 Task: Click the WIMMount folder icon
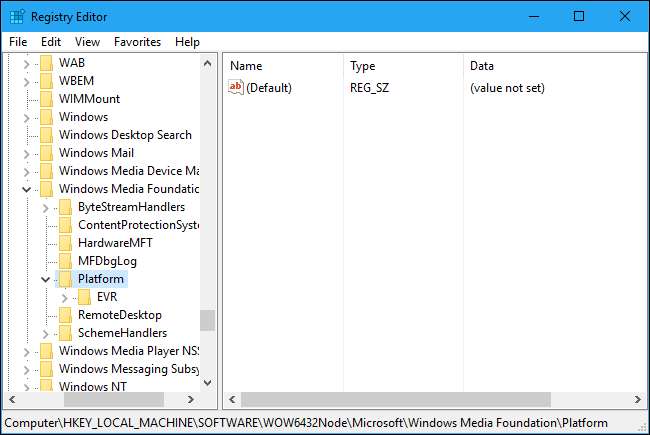pyautogui.click(x=46, y=99)
